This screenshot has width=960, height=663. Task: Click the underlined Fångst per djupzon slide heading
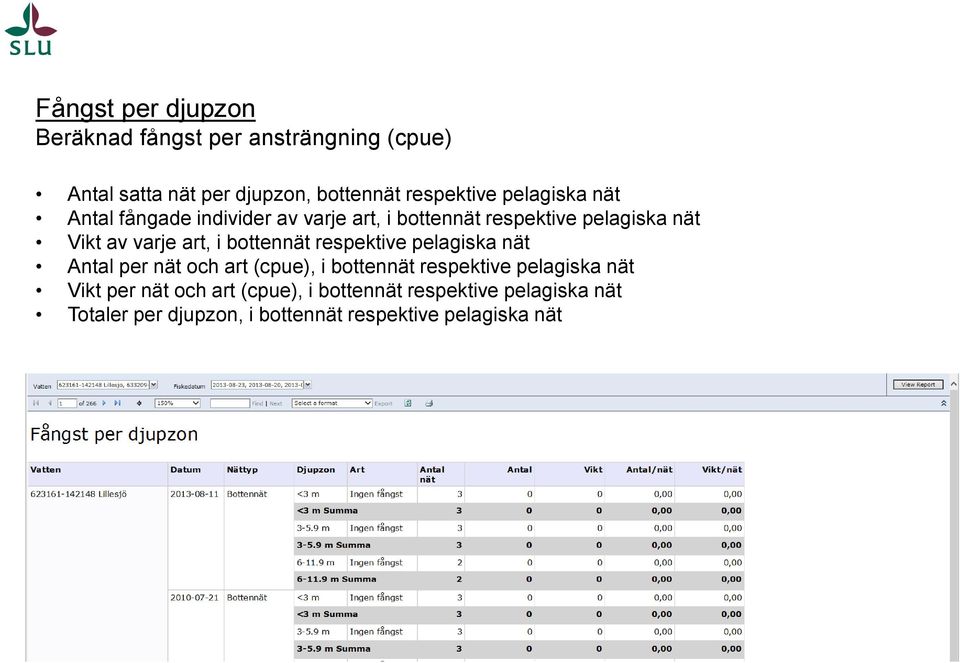145,108
